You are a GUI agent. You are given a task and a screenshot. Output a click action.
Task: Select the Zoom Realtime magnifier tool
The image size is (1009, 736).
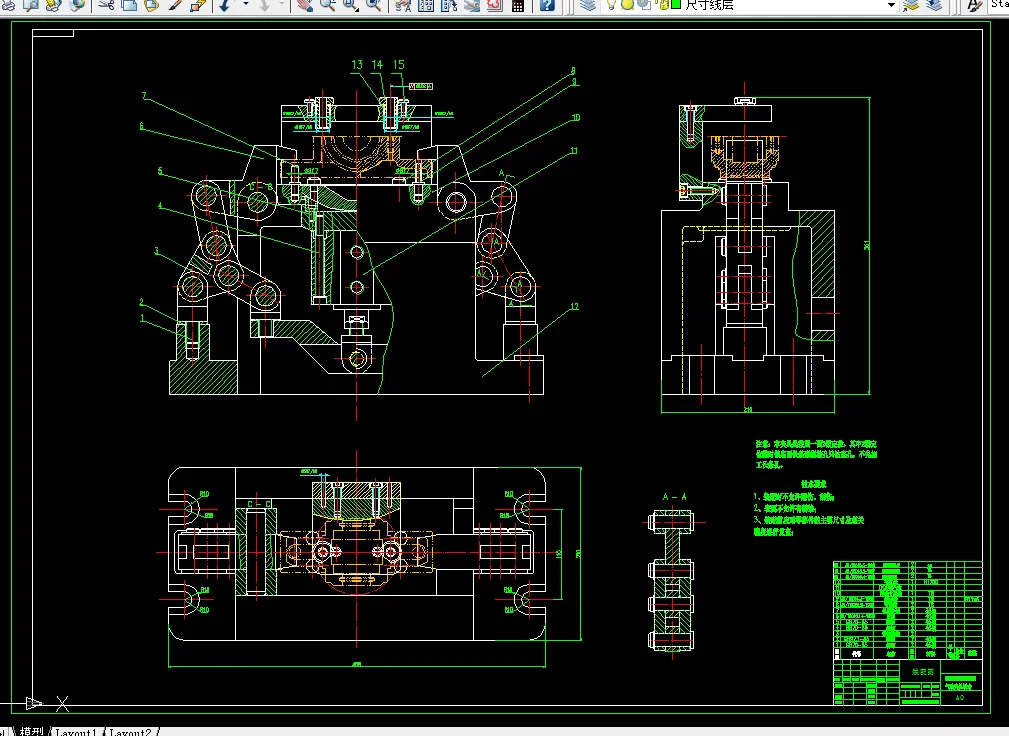[x=328, y=5]
